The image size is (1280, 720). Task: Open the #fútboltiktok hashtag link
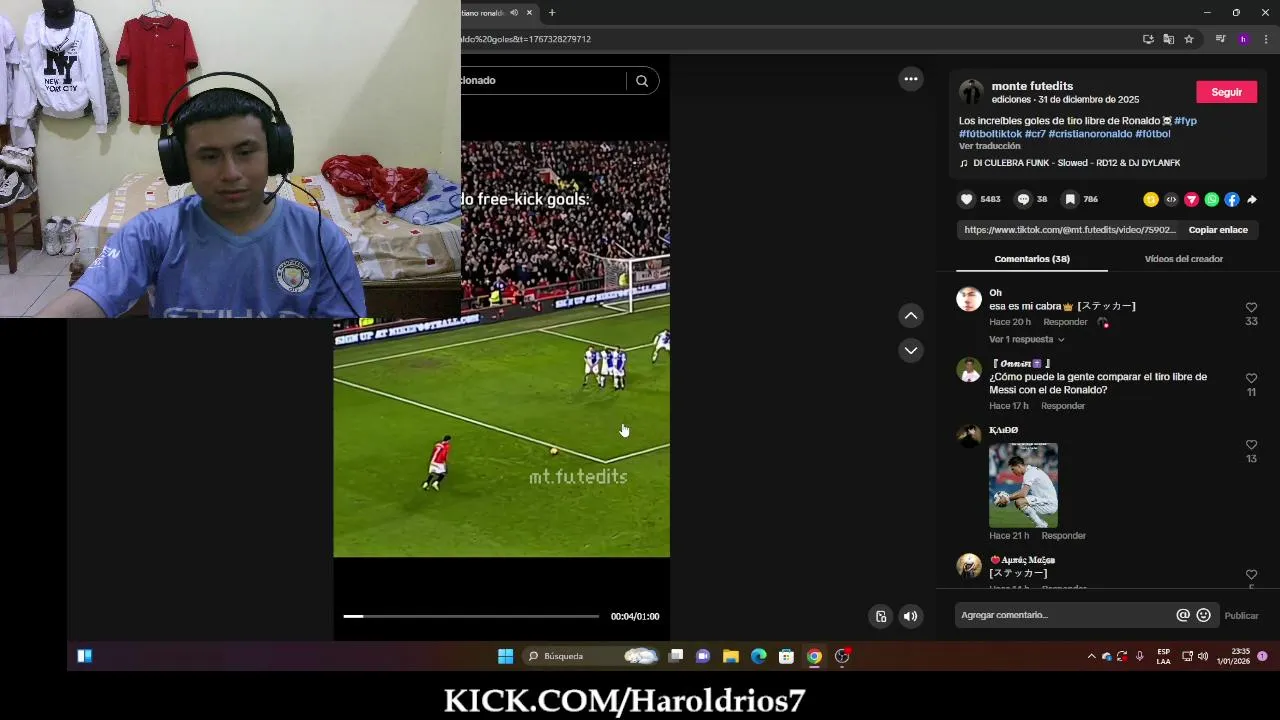990,134
